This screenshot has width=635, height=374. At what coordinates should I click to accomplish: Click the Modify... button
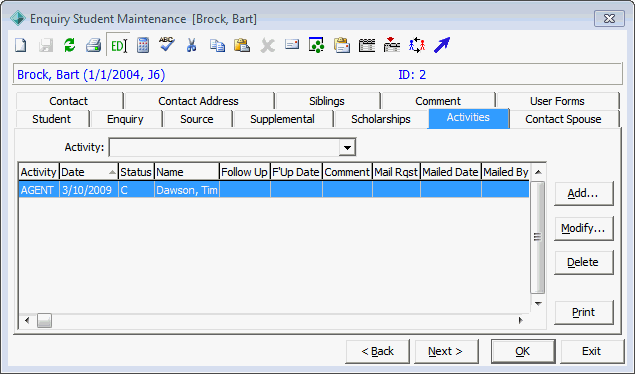coord(583,228)
